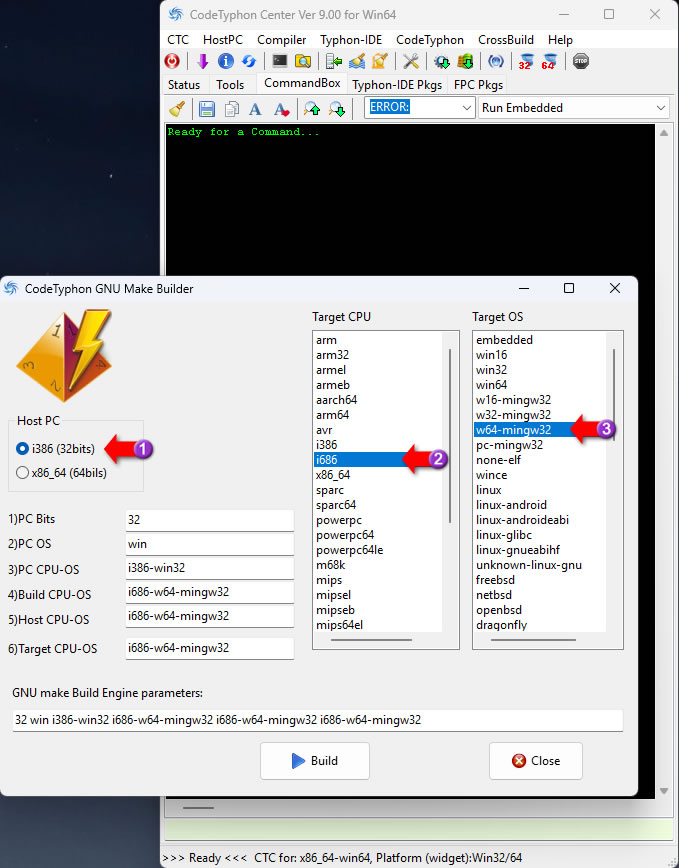
Task: Click the red power icon in toolbar
Action: 173,62
